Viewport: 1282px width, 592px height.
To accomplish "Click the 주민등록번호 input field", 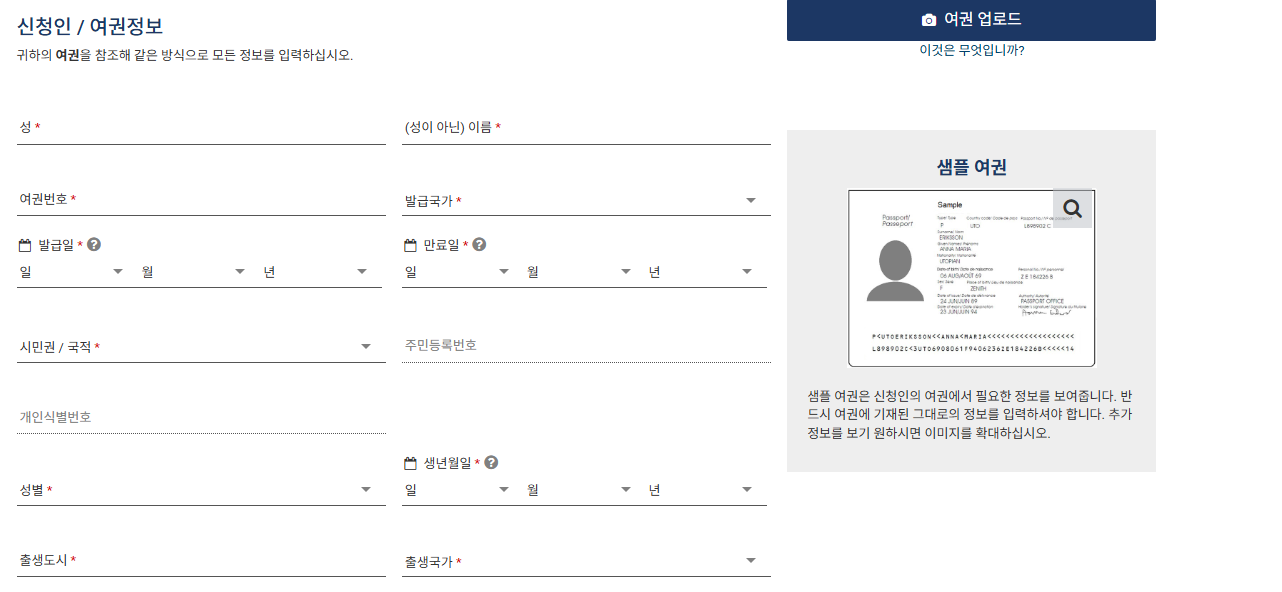I will [587, 345].
